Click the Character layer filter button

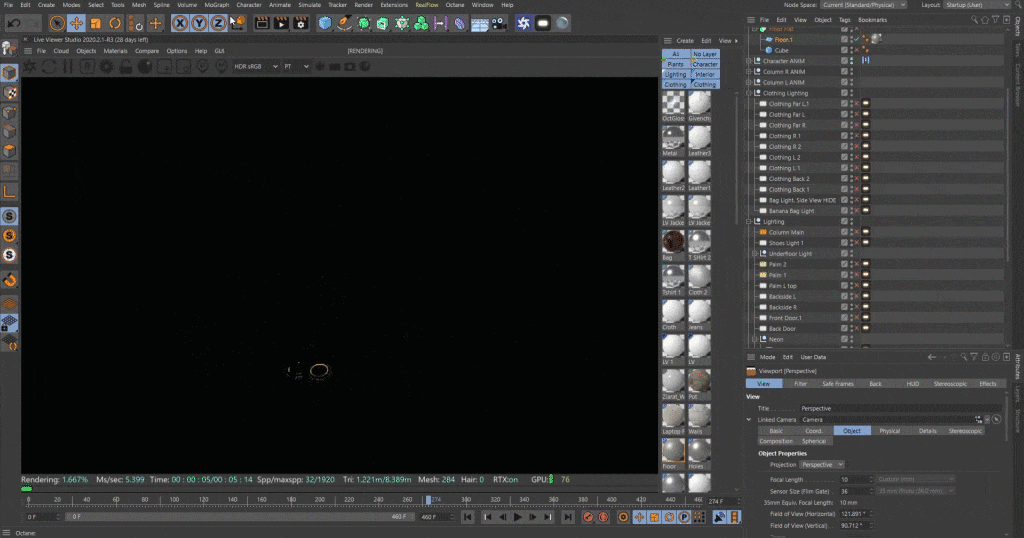tap(705, 64)
